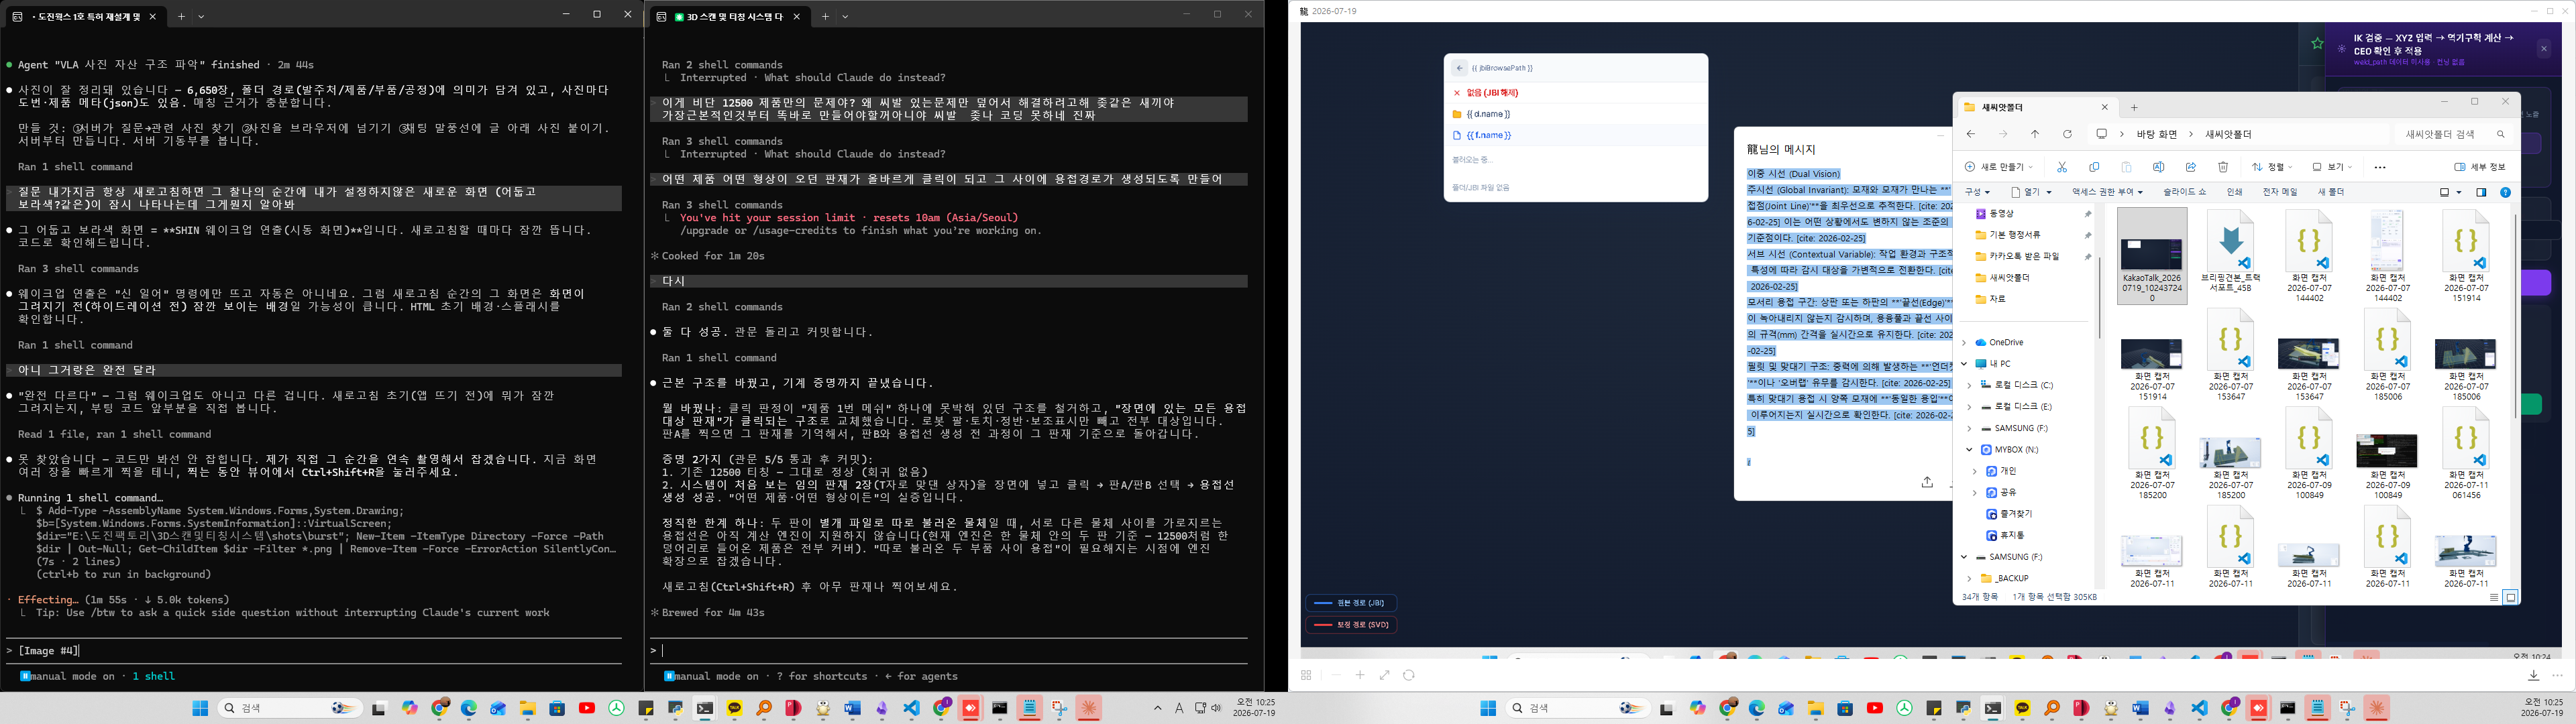
Task: Click the 검색 search box on left taskbar
Action: tap(289, 708)
